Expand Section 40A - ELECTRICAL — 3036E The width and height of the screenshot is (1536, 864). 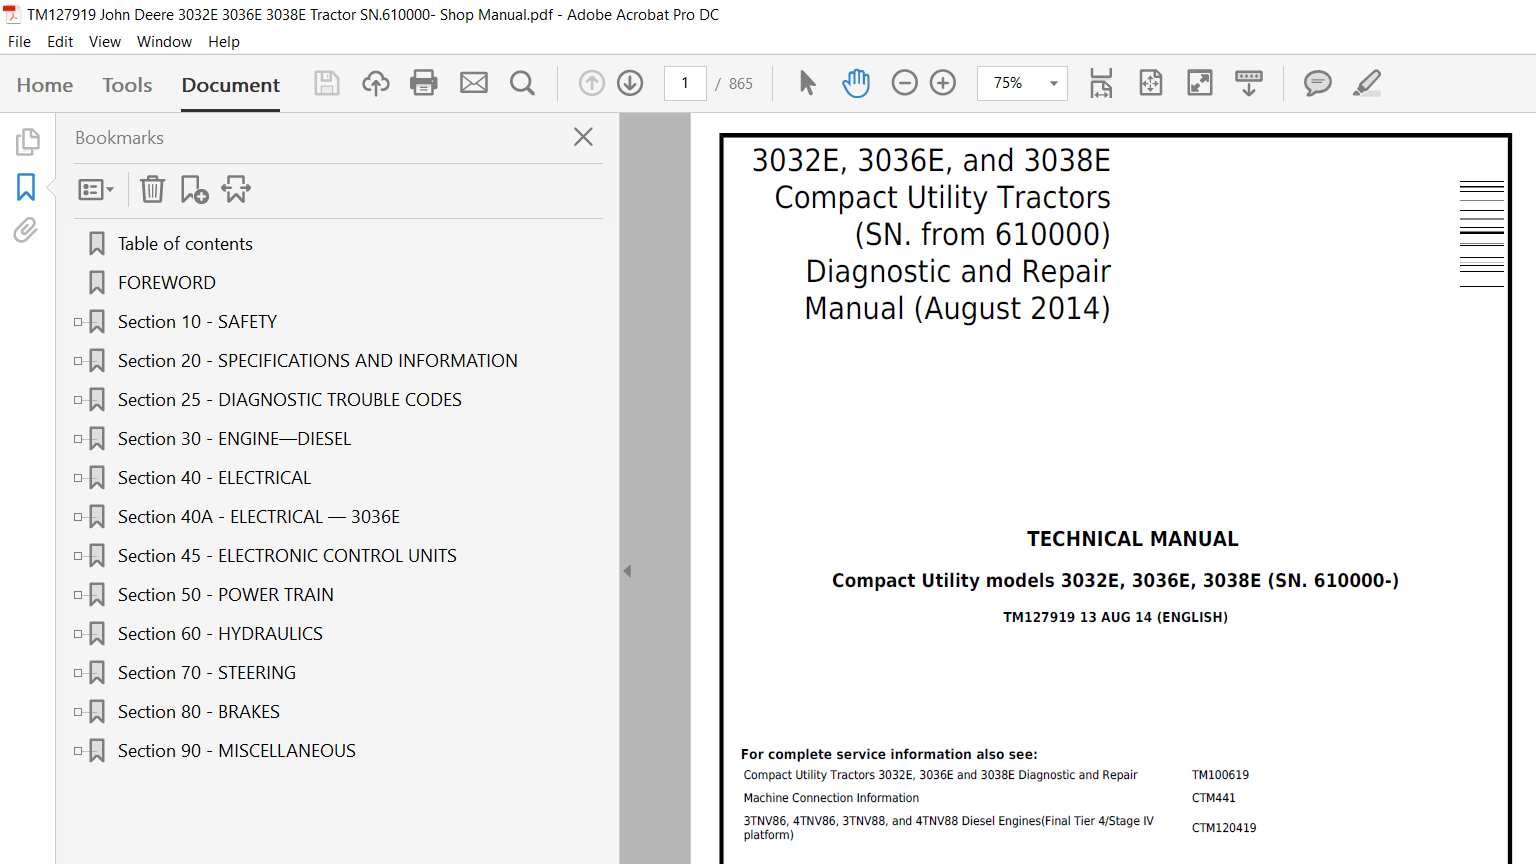pyautogui.click(x=78, y=517)
